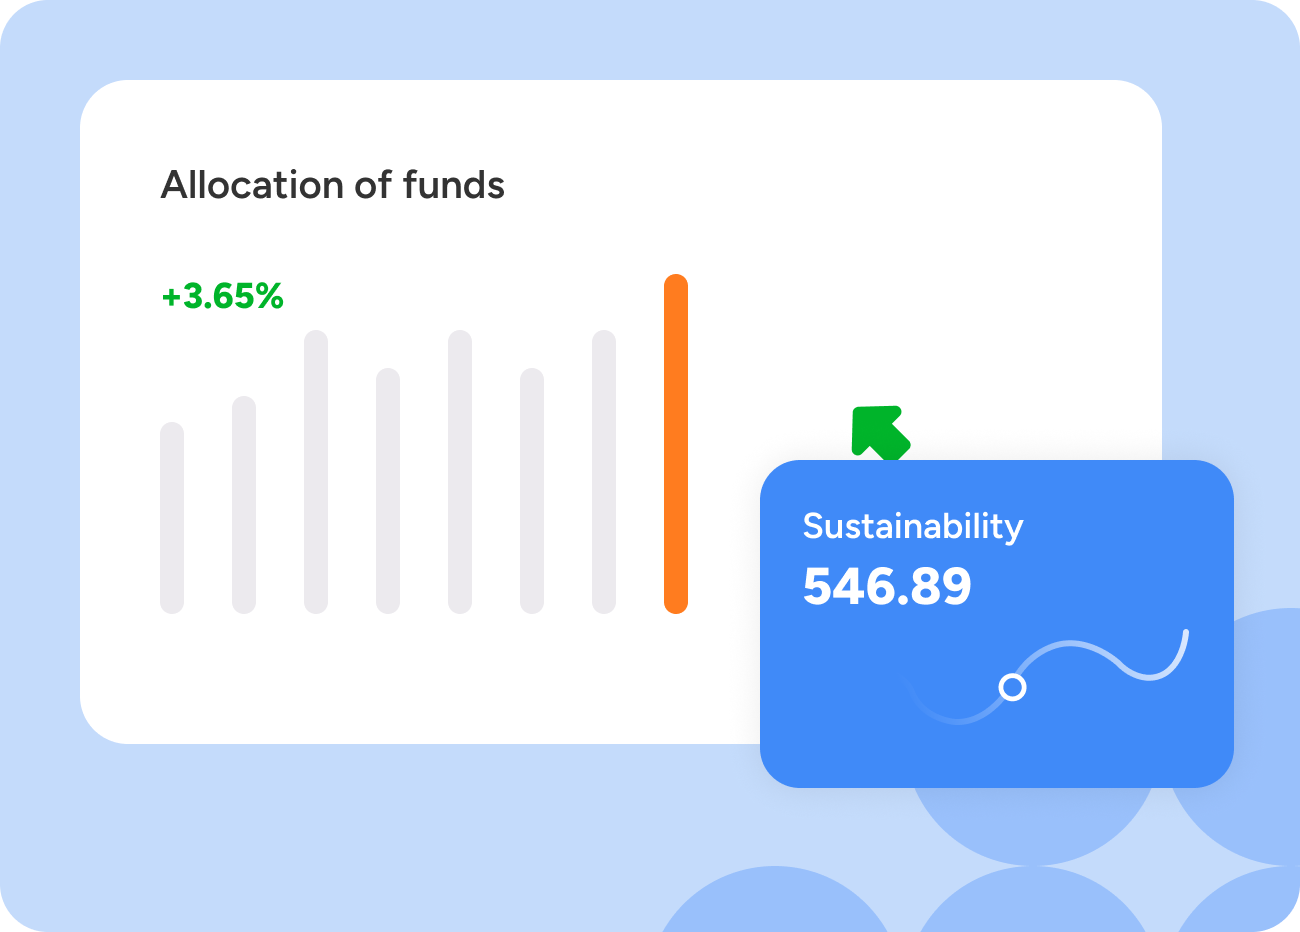Viewport: 1300px width, 932px height.
Task: Select the second grey bar
Action: (244, 505)
